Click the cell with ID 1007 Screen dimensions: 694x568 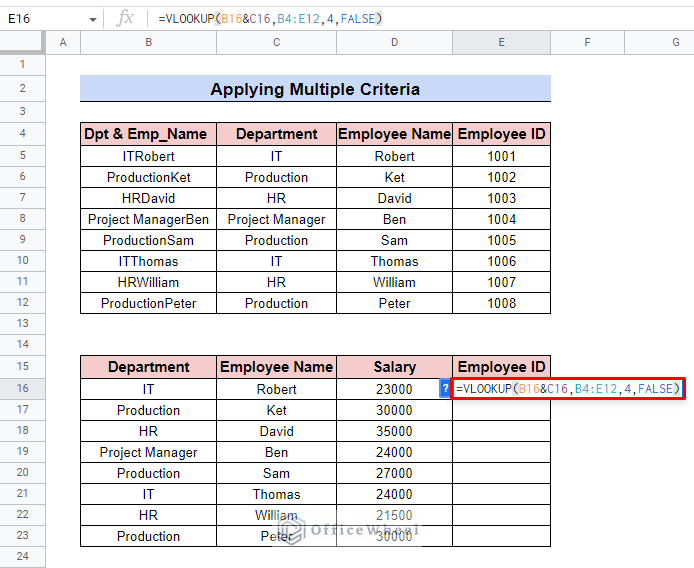(501, 282)
